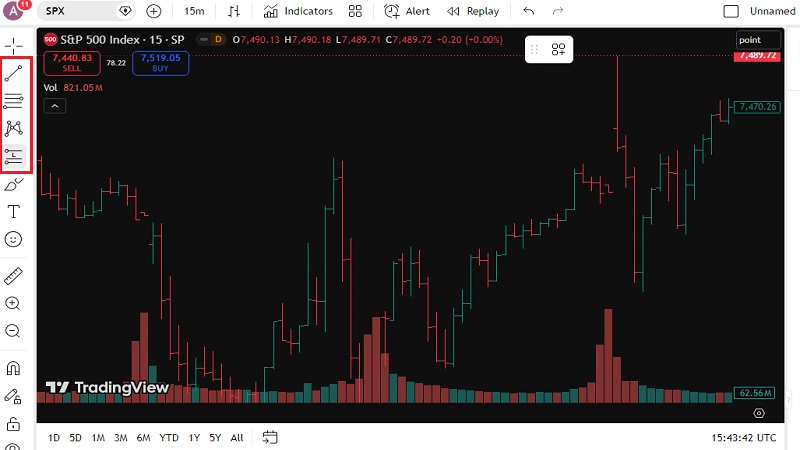Select the Measure ruler tool
The image size is (800, 450).
(13, 276)
